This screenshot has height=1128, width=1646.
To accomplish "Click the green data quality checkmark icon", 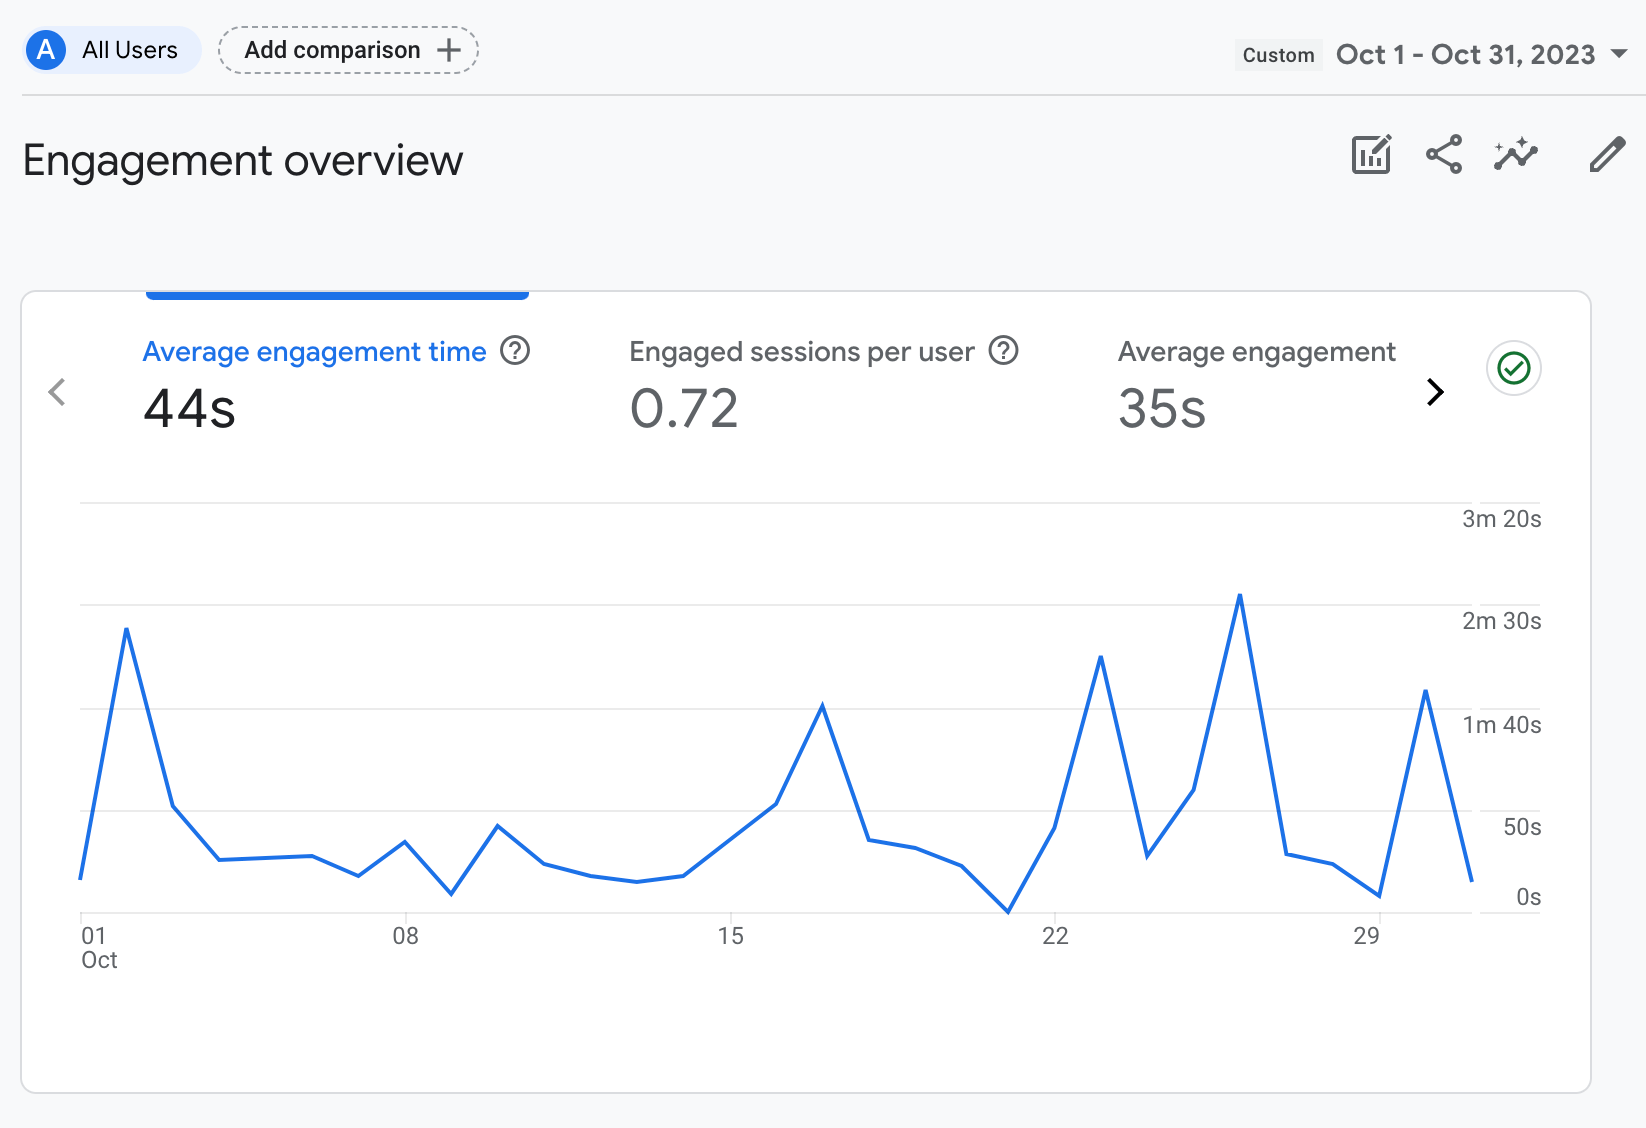I will point(1514,369).
